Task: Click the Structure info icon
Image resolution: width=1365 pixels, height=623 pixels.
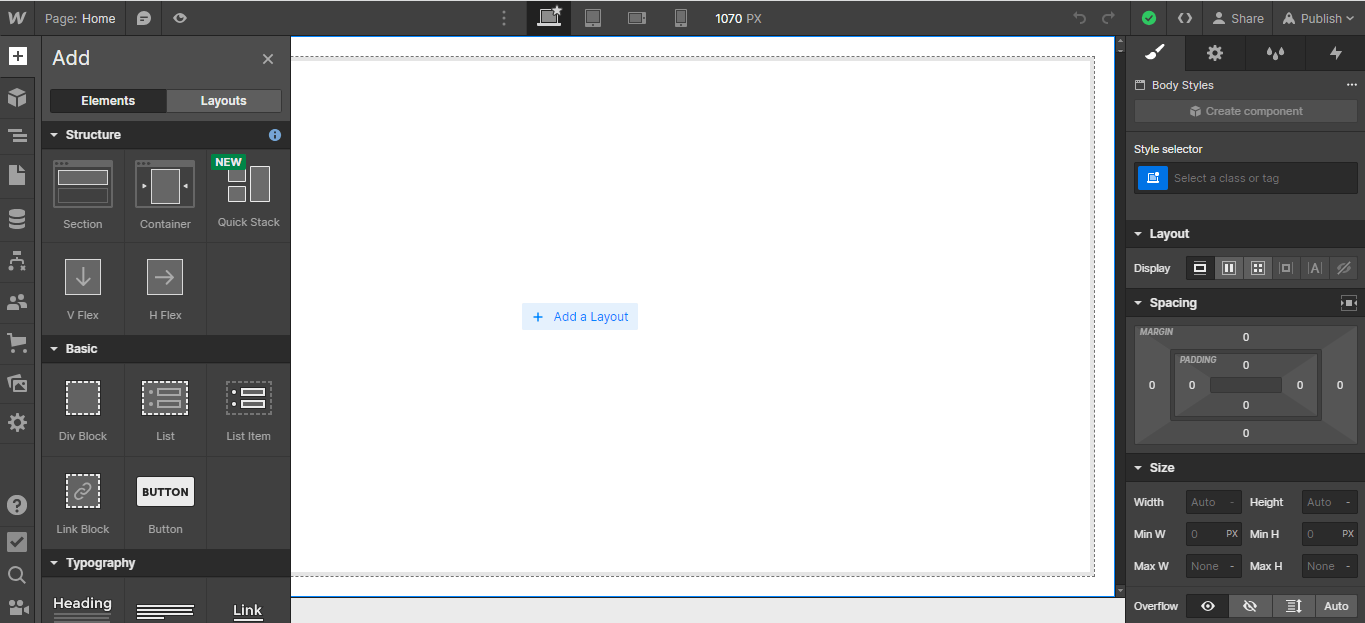Action: click(275, 135)
